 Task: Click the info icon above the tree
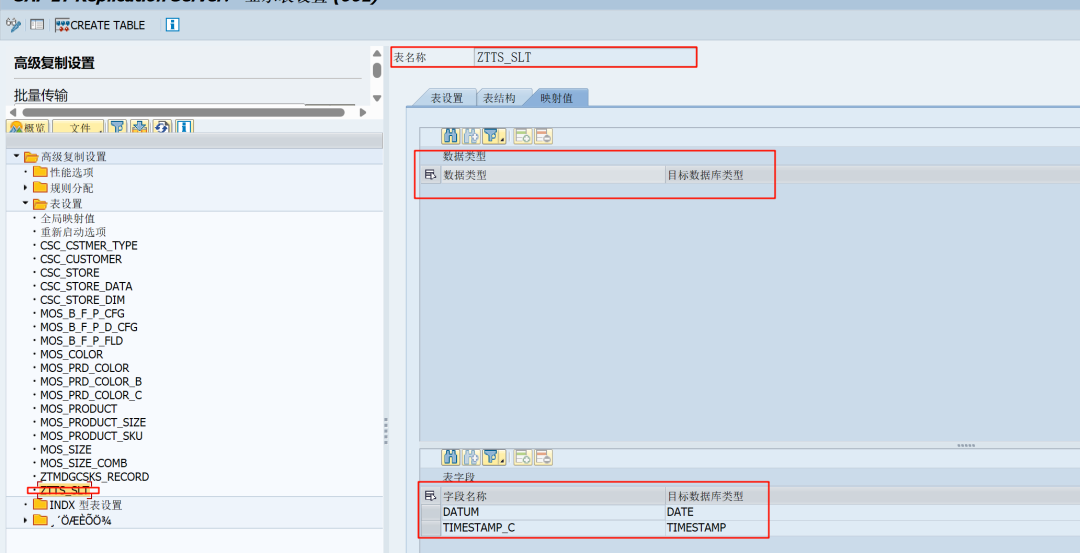[183, 127]
